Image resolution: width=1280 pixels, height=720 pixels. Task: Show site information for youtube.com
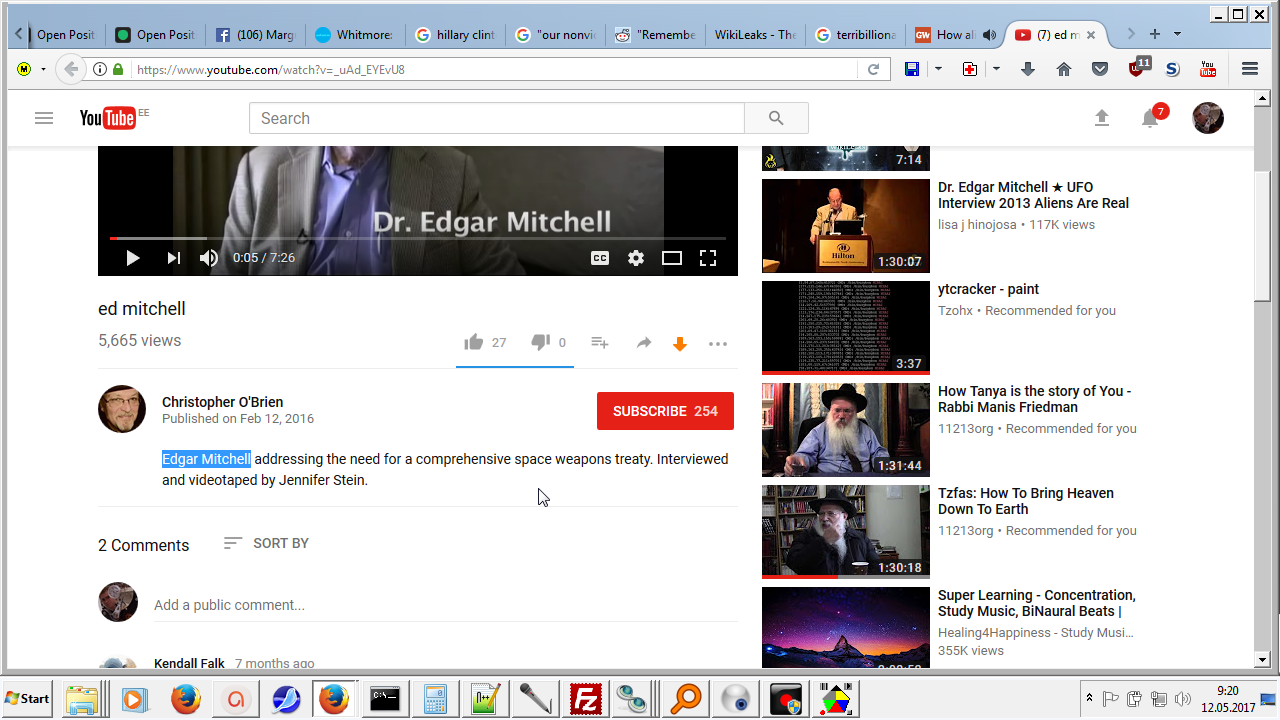coord(100,70)
